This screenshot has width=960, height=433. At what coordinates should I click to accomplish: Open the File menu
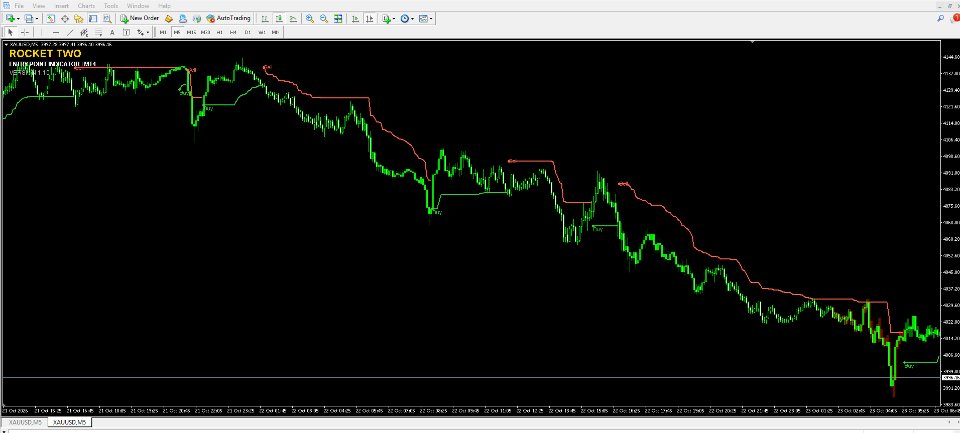pos(18,6)
